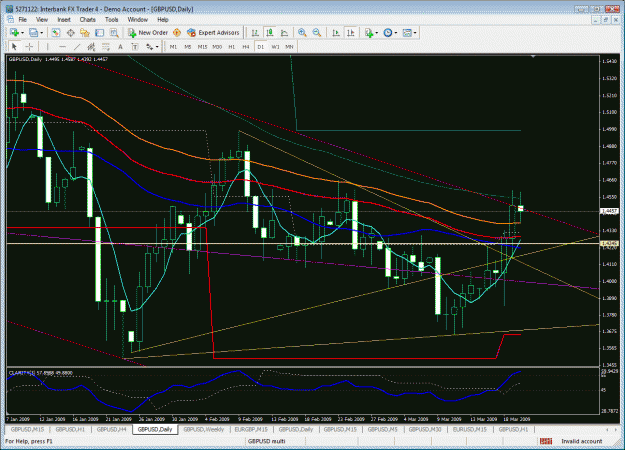Image resolution: width=625 pixels, height=450 pixels.
Task: Click the document icon beside File menu
Action: [10, 20]
